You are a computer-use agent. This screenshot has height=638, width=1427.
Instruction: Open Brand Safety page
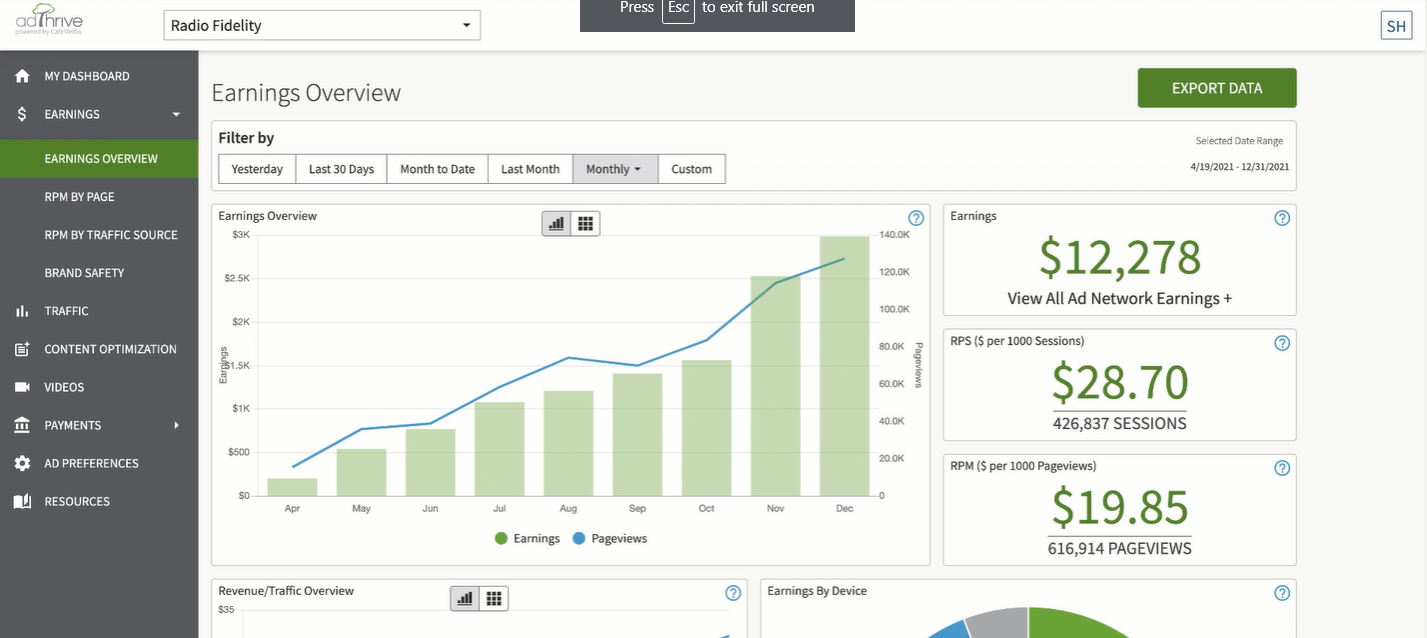click(84, 273)
